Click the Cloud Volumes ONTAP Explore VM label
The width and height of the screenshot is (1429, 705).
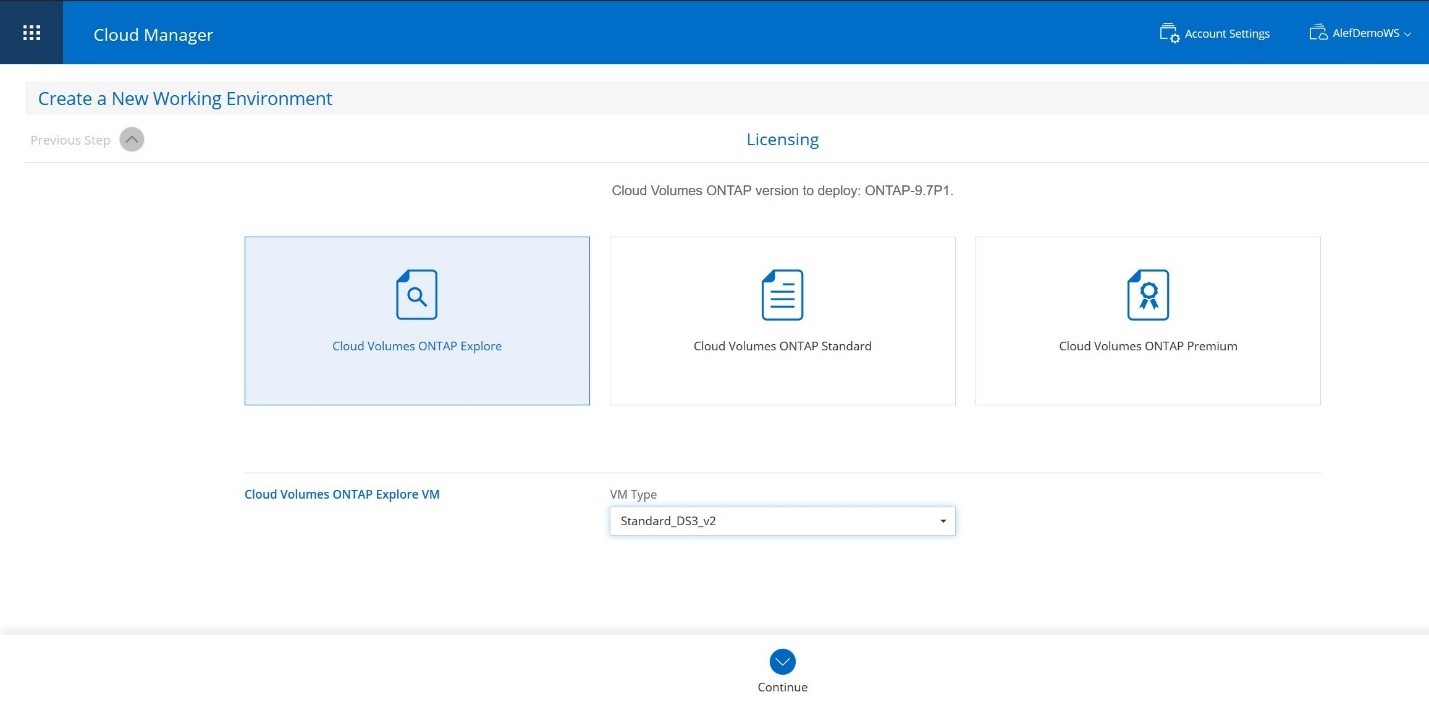[342, 494]
